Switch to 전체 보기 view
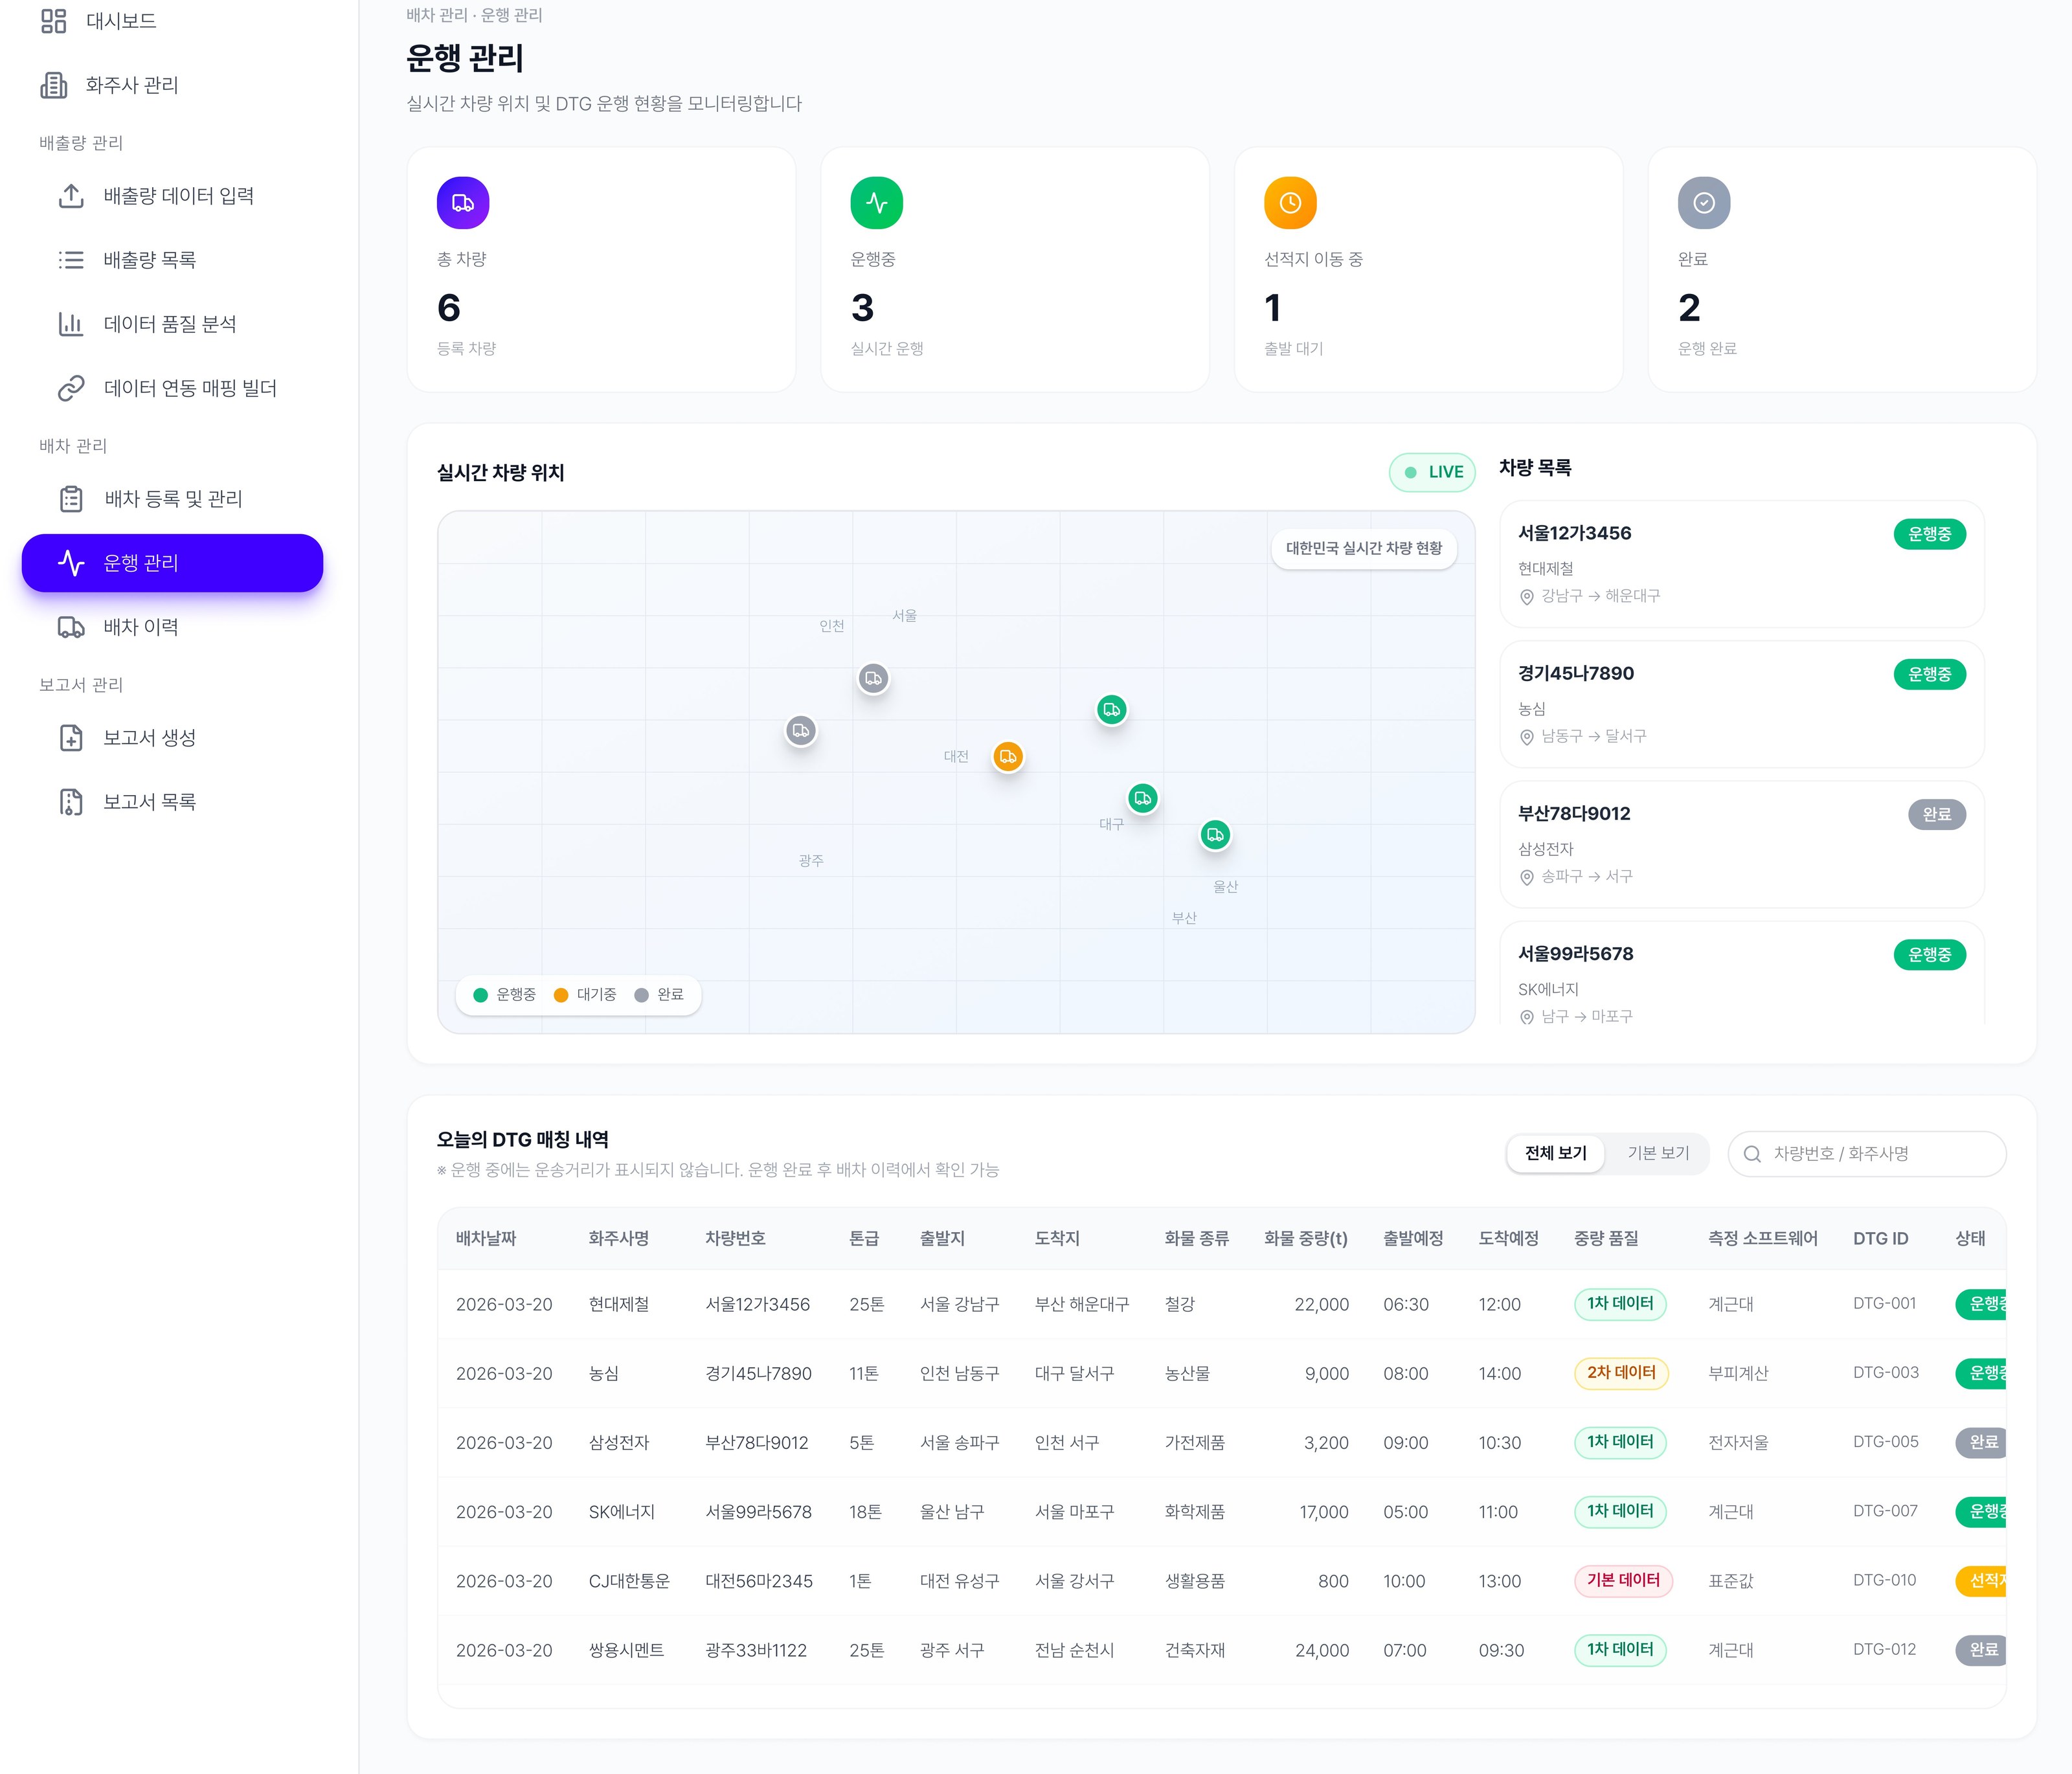 point(1555,1153)
